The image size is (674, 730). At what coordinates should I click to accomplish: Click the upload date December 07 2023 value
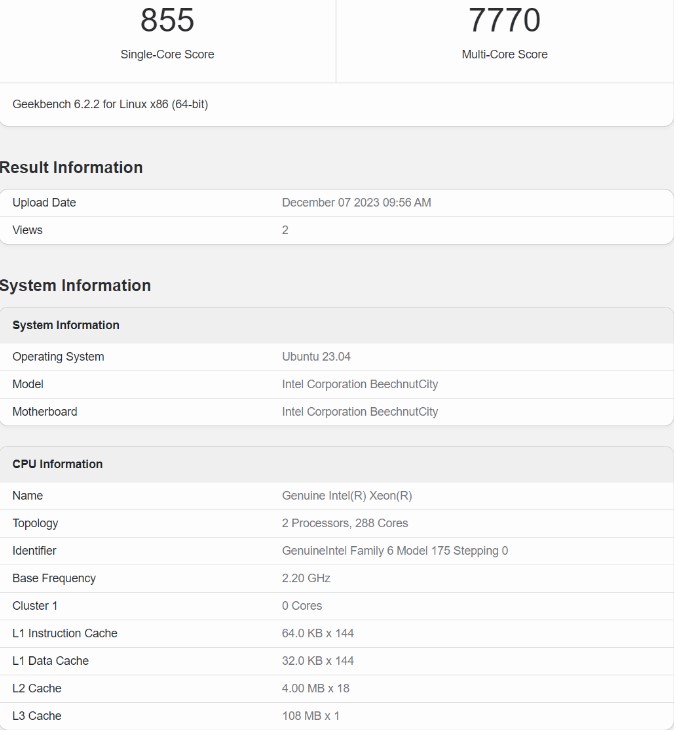356,203
